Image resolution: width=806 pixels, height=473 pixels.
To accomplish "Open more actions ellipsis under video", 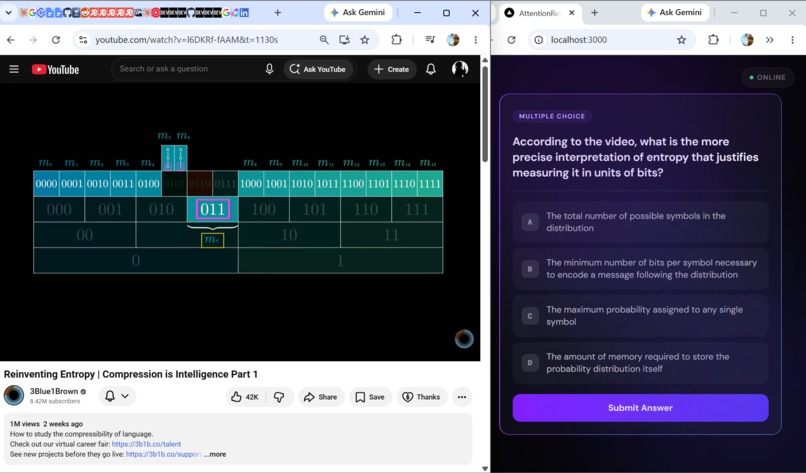I will [462, 397].
